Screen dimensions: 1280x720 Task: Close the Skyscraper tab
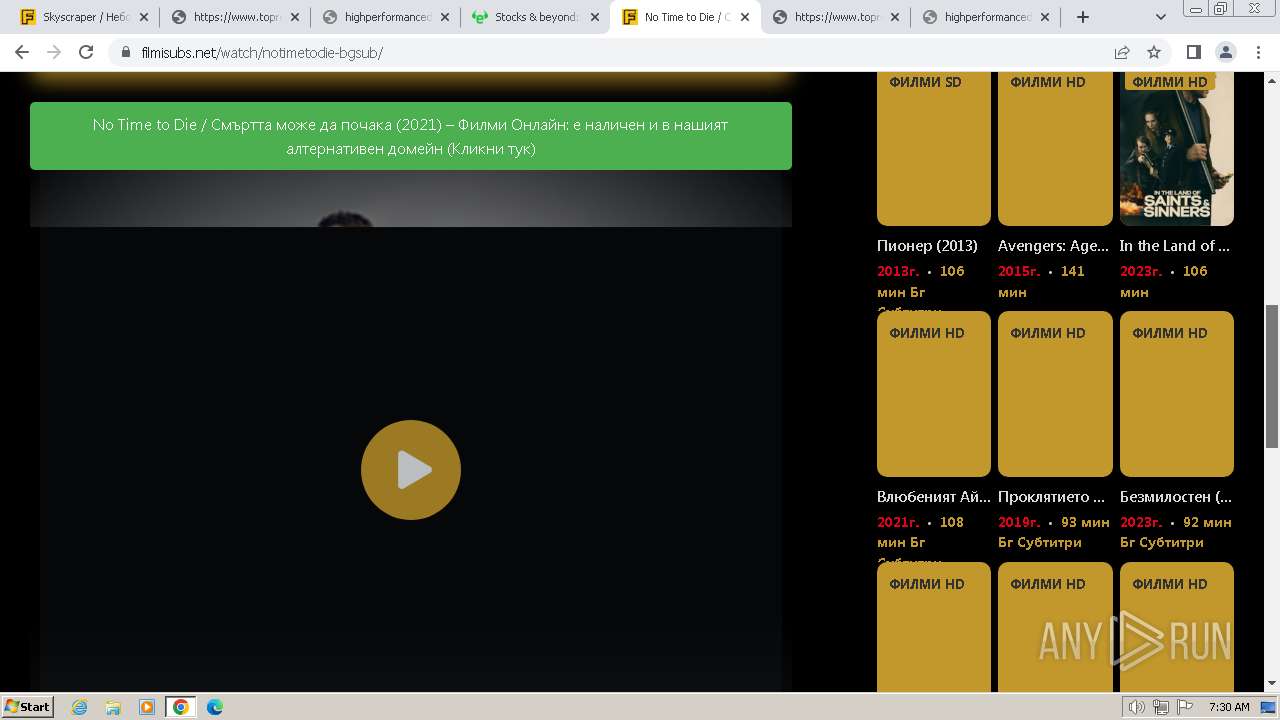tap(144, 17)
